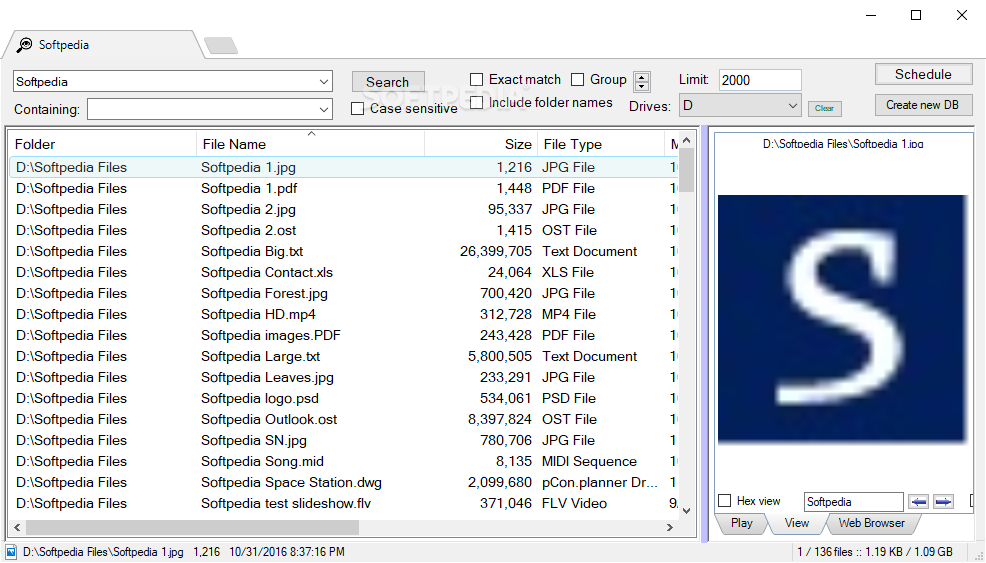Click the horizontal scrollbar right arrow
Image resolution: width=986 pixels, height=563 pixels.
click(670, 527)
